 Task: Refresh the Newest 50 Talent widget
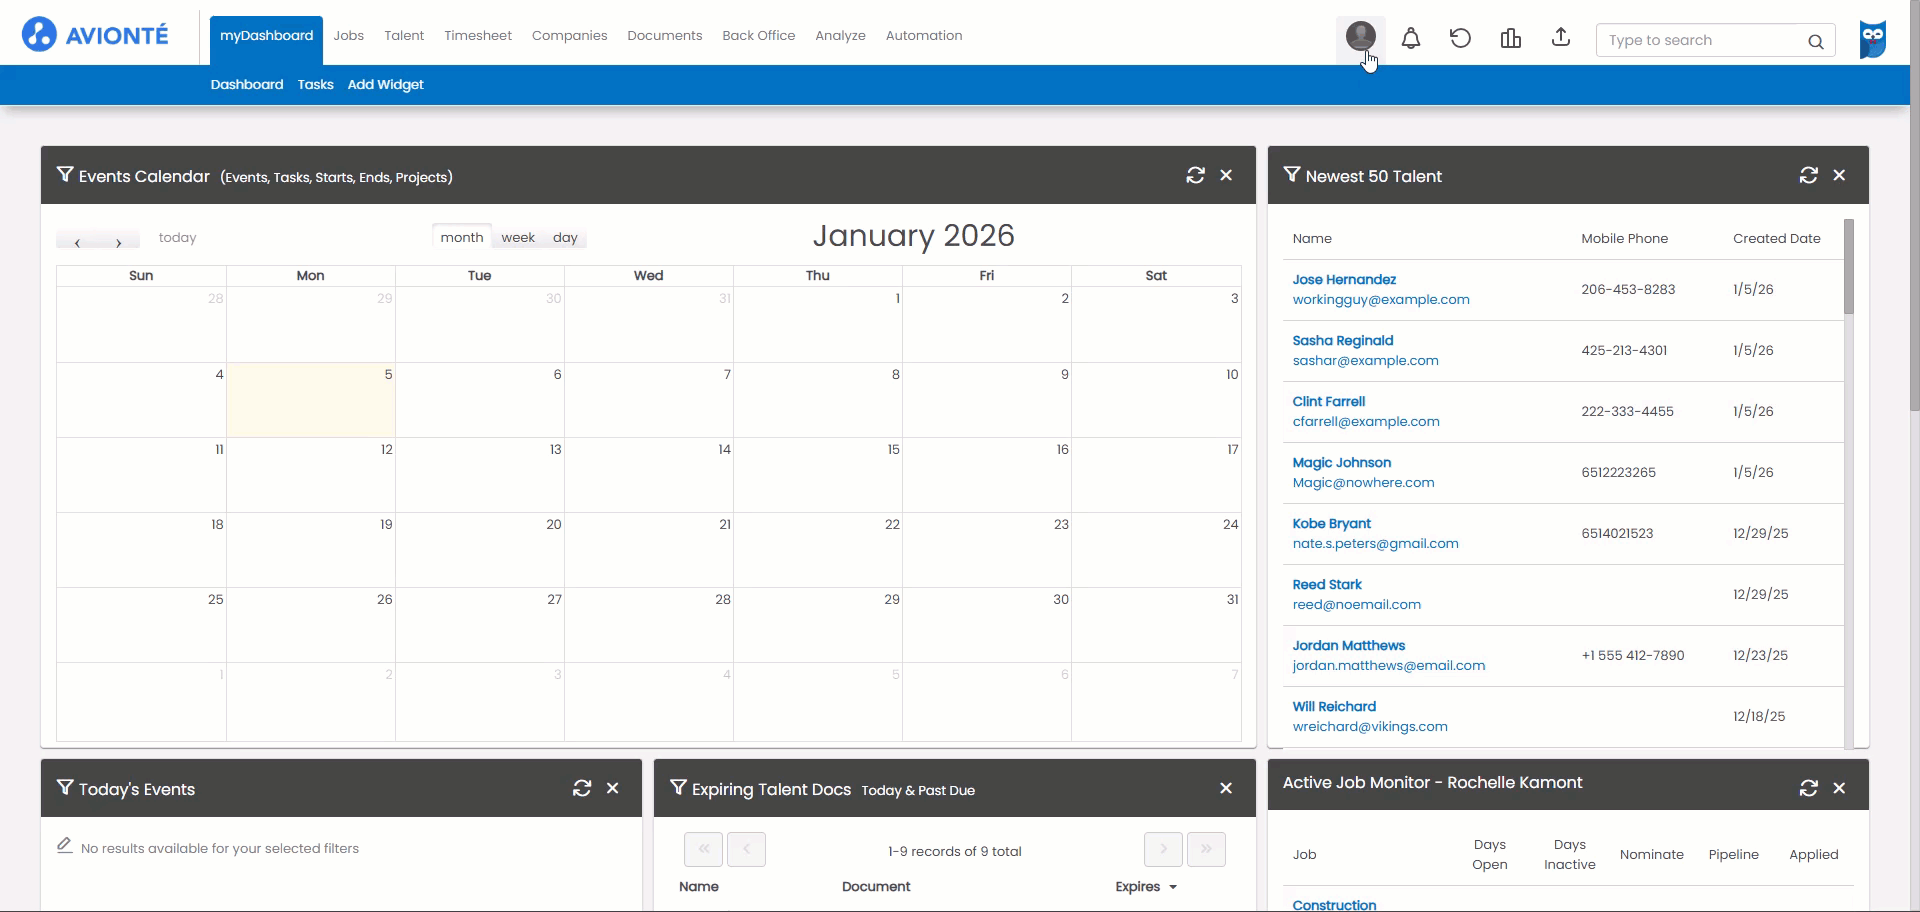(1808, 175)
